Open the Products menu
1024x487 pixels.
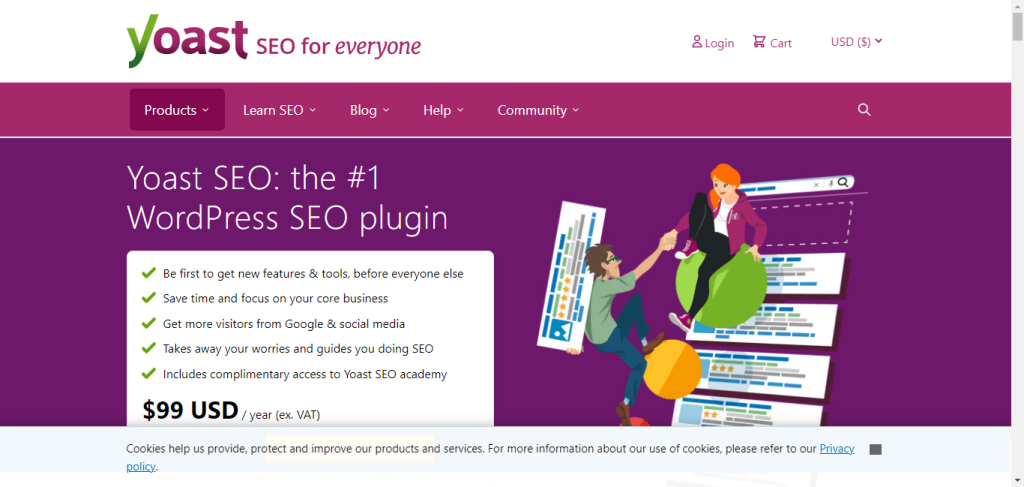[x=177, y=110]
